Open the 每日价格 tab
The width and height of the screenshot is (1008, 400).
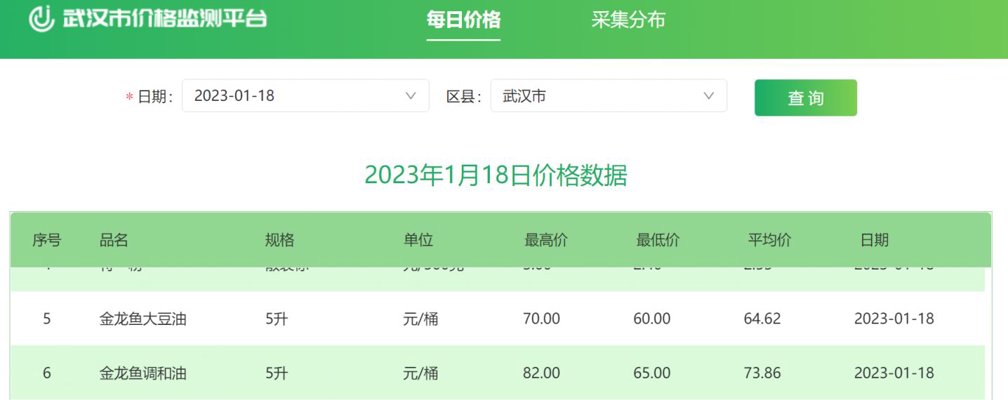(463, 20)
